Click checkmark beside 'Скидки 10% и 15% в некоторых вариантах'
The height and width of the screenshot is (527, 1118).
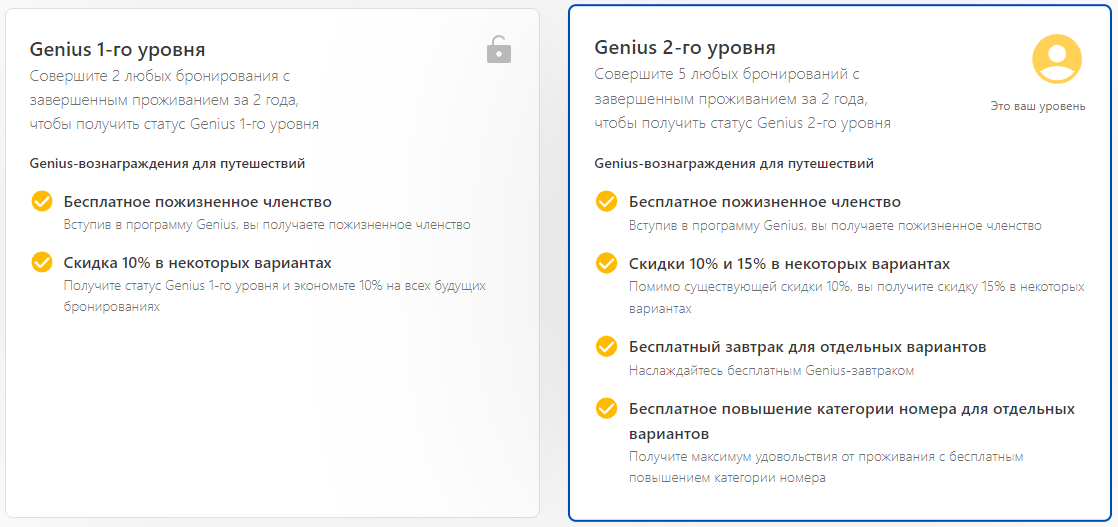point(606,263)
